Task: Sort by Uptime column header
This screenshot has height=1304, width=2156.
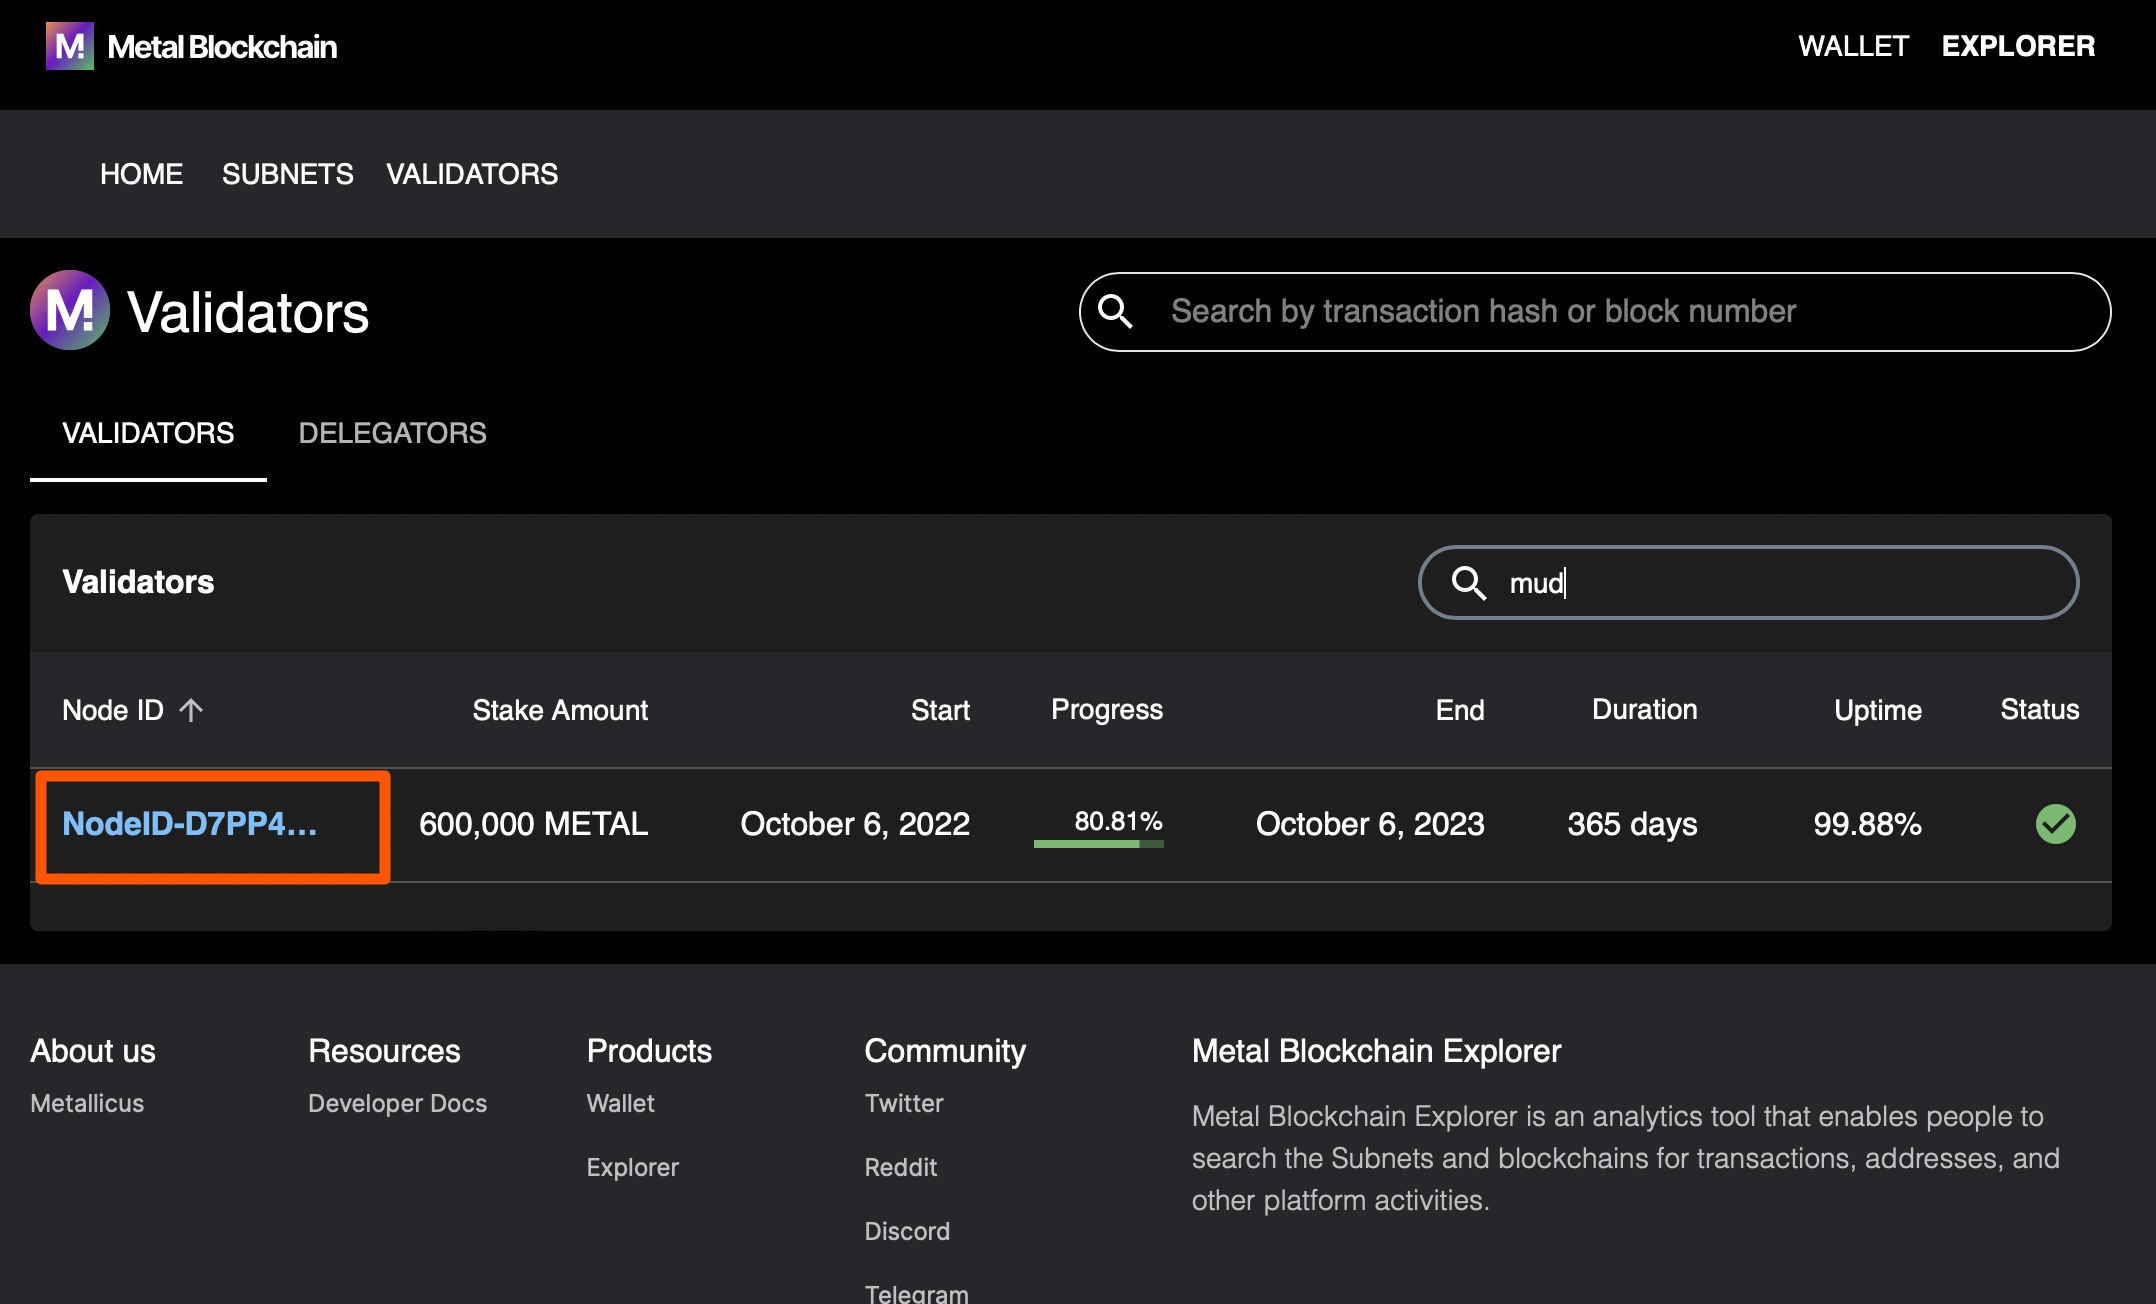Action: (x=1877, y=710)
